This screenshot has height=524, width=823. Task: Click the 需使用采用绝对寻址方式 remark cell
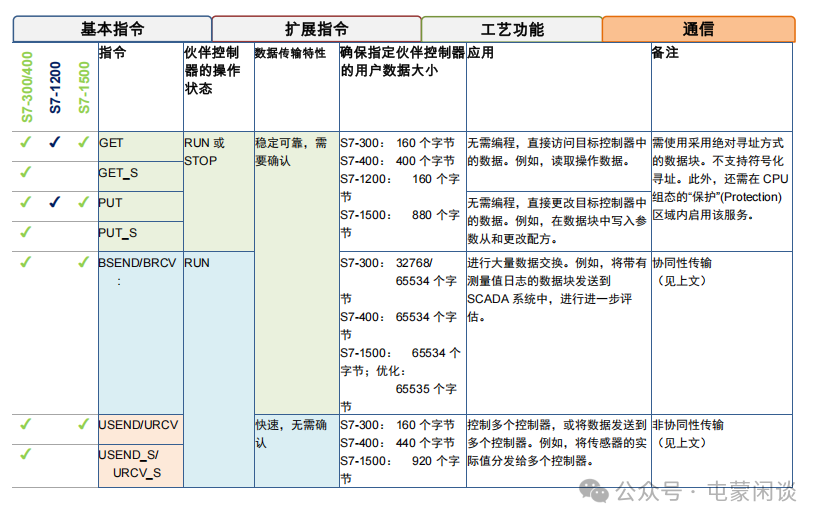pos(722,192)
